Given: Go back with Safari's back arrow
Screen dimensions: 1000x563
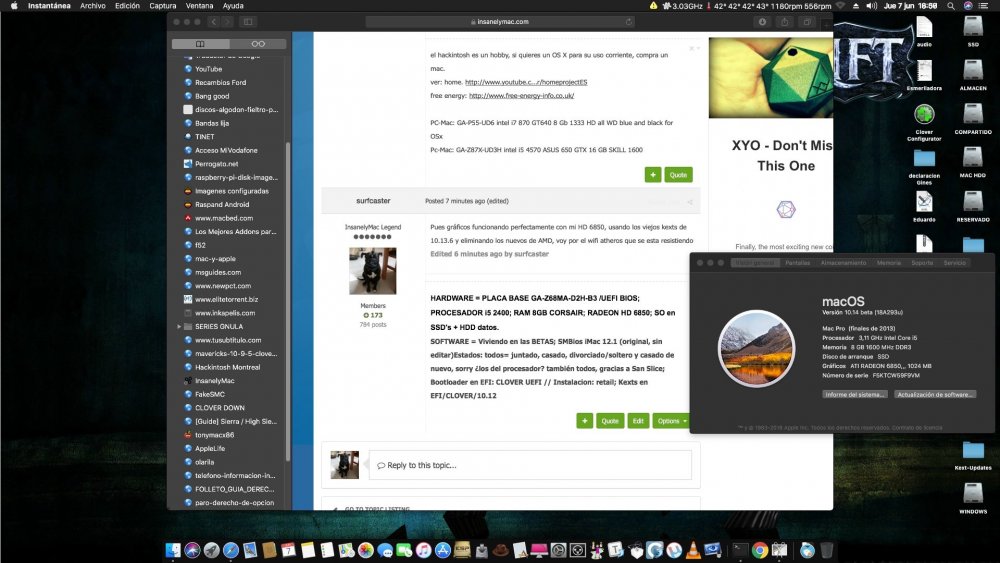Looking at the screenshot, I should (x=214, y=22).
